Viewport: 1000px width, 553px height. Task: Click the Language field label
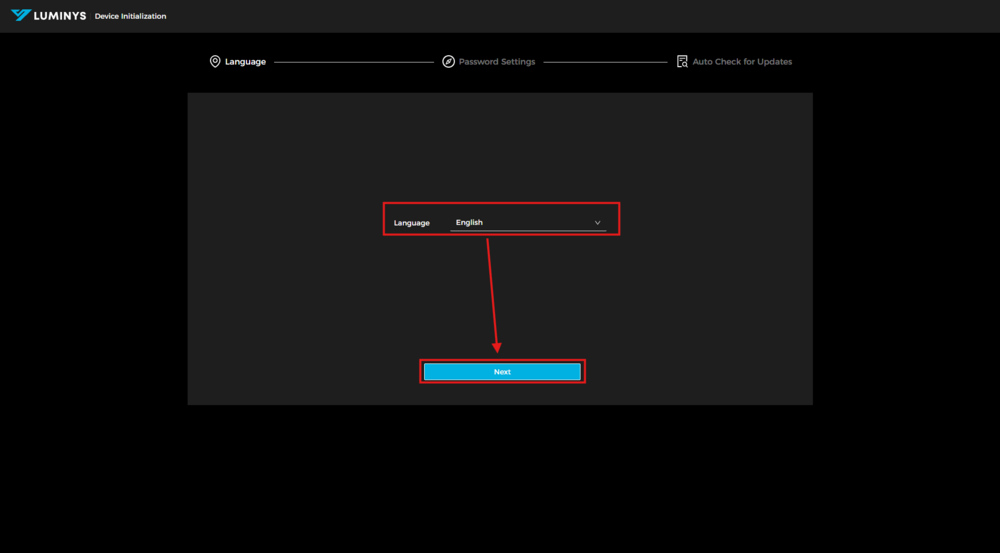click(411, 223)
